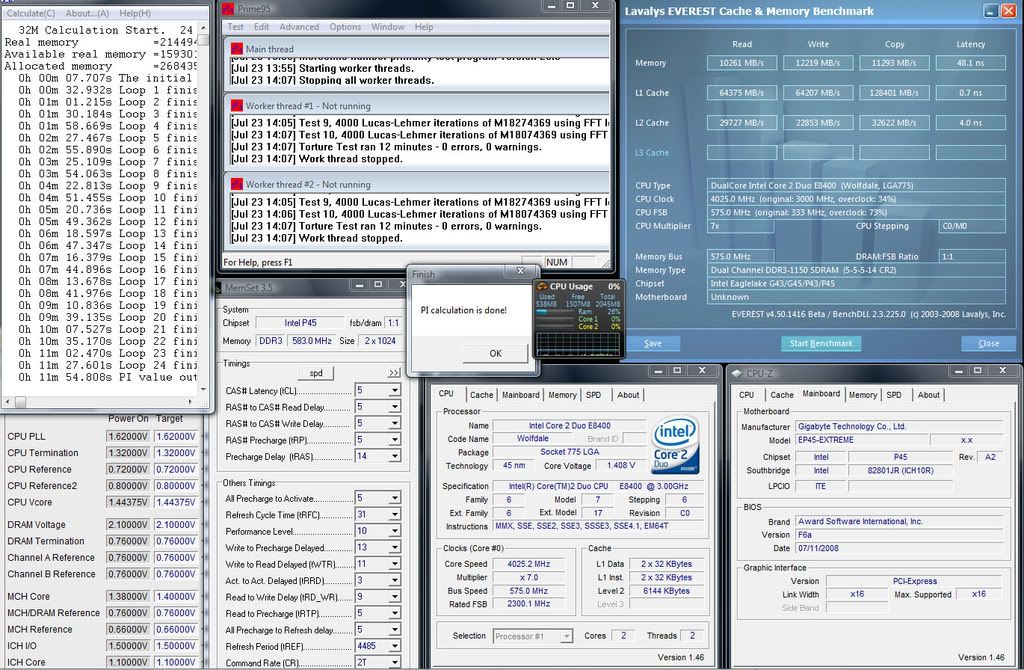The height and width of the screenshot is (670, 1024).
Task: Click the Memory Read 10261 MB/s value in EVEREST
Action: coord(742,63)
